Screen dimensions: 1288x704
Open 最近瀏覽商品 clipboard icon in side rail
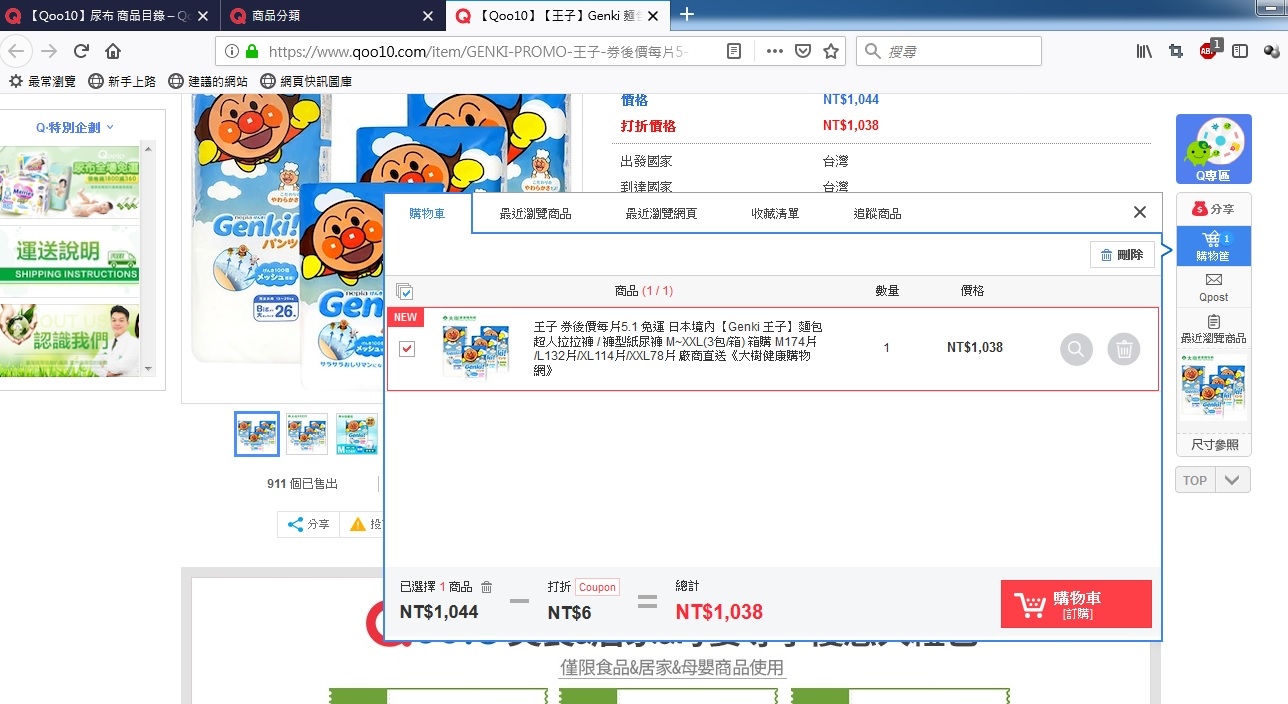coord(1213,328)
